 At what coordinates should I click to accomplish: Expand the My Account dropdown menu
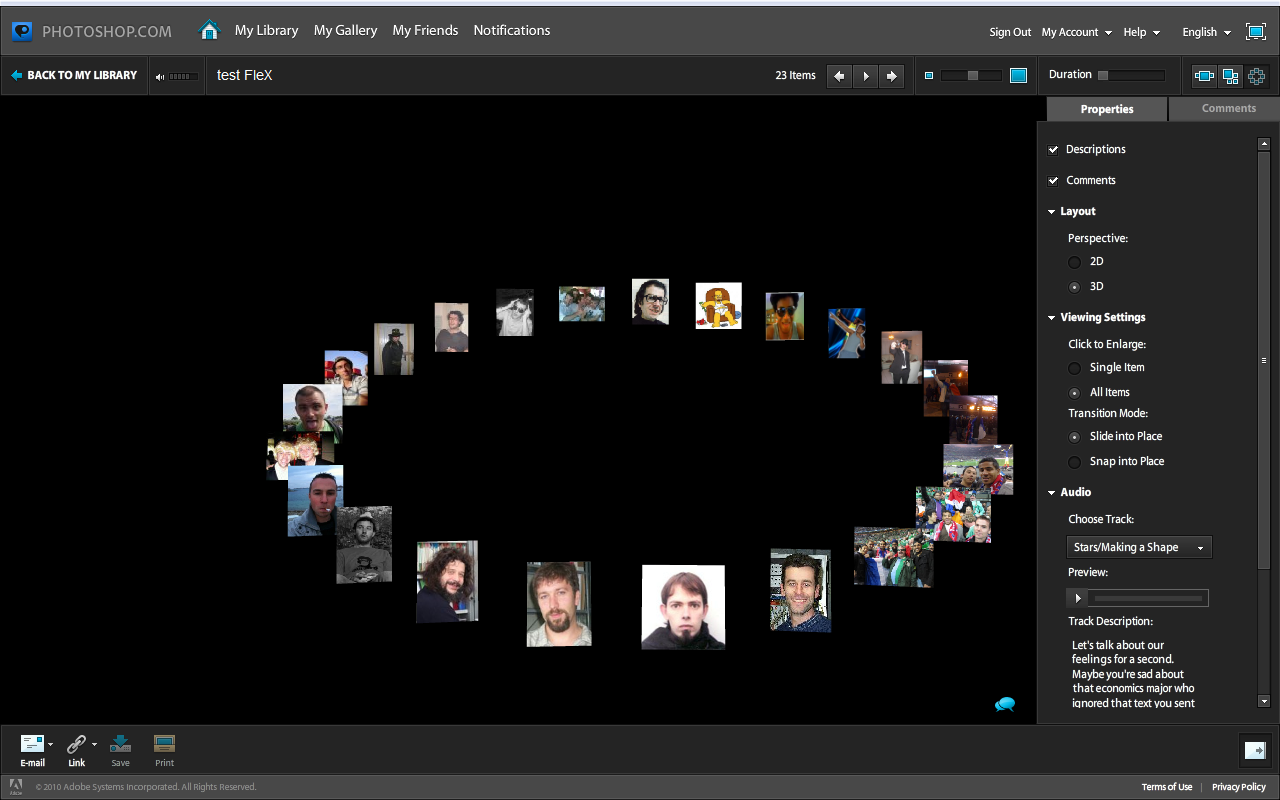pos(1076,32)
